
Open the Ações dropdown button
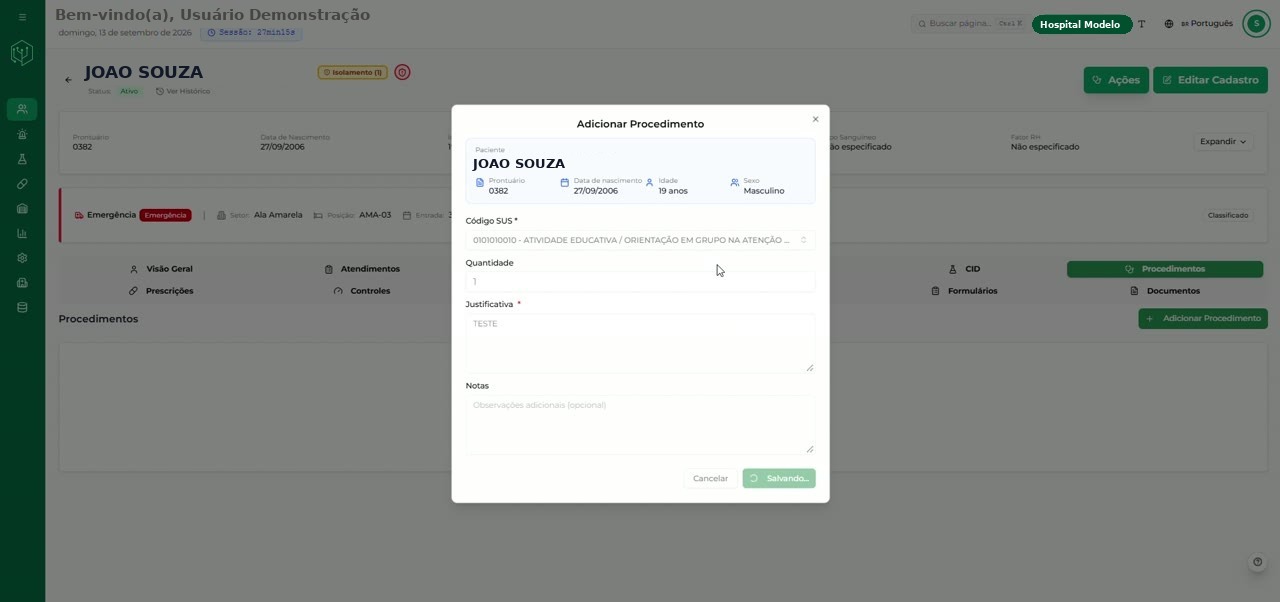pos(1116,80)
